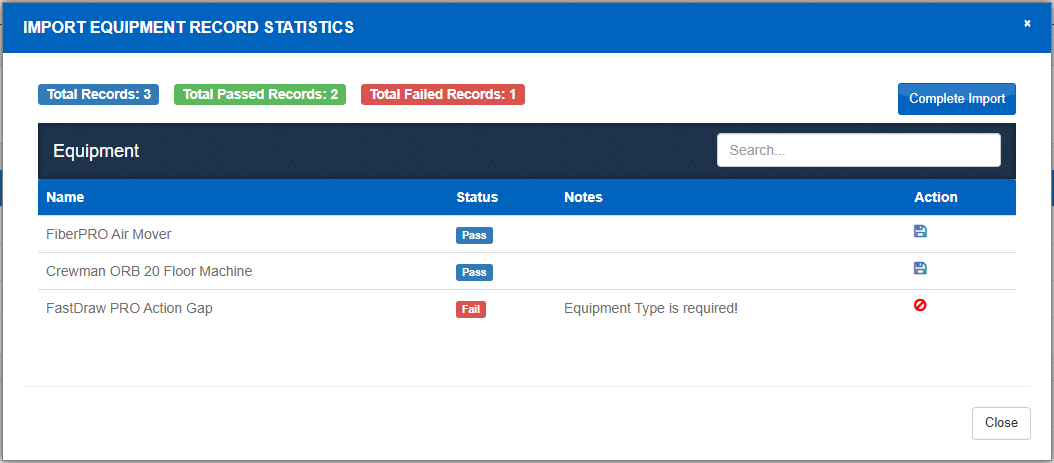Click the Total Records: 3 badge
The height and width of the screenshot is (463, 1054).
[x=98, y=94]
